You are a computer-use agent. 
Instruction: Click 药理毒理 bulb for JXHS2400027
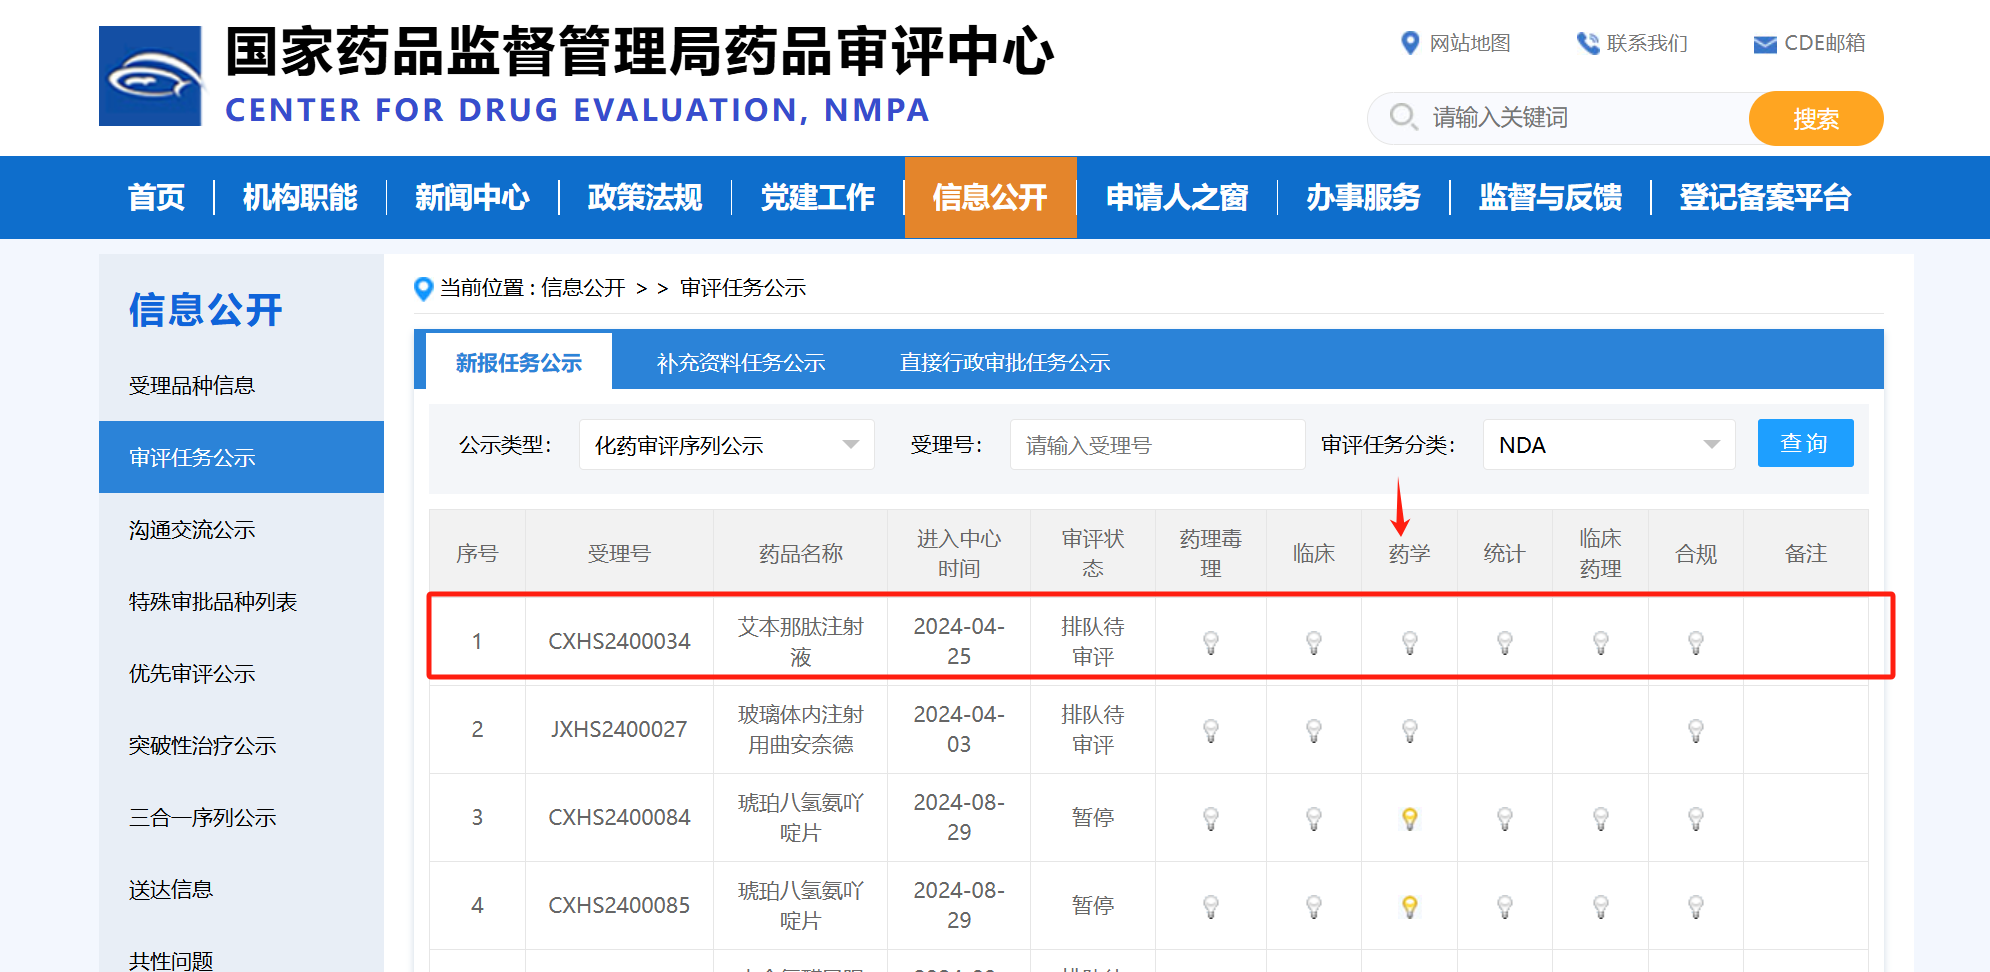click(x=1211, y=730)
